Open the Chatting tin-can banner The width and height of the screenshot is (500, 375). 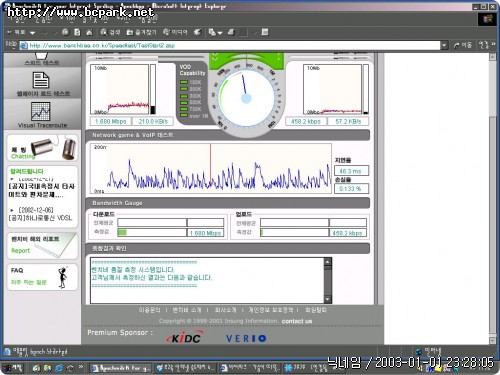coord(42,149)
